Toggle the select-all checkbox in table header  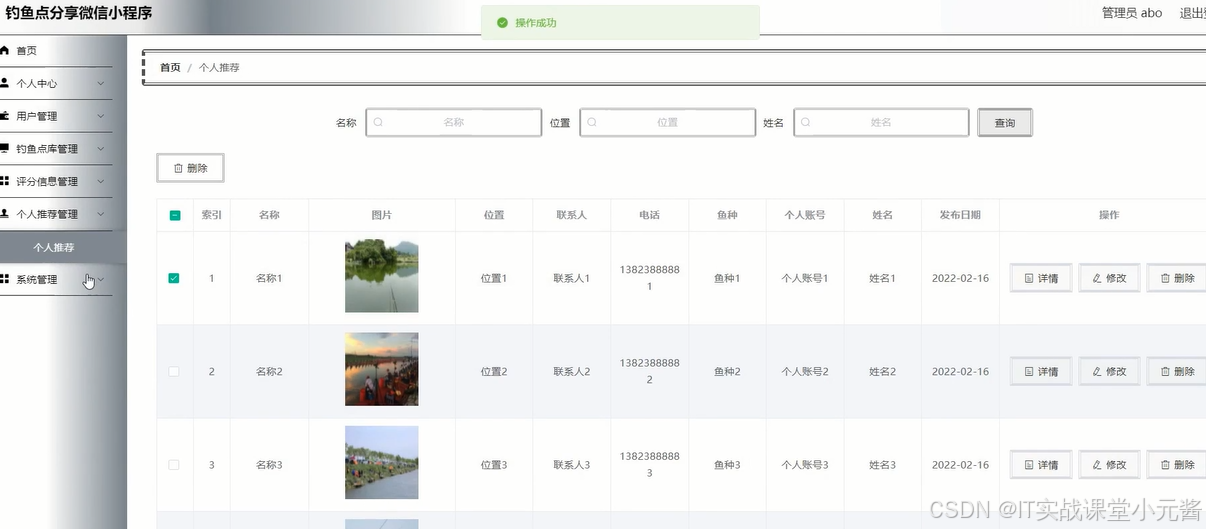(174, 215)
